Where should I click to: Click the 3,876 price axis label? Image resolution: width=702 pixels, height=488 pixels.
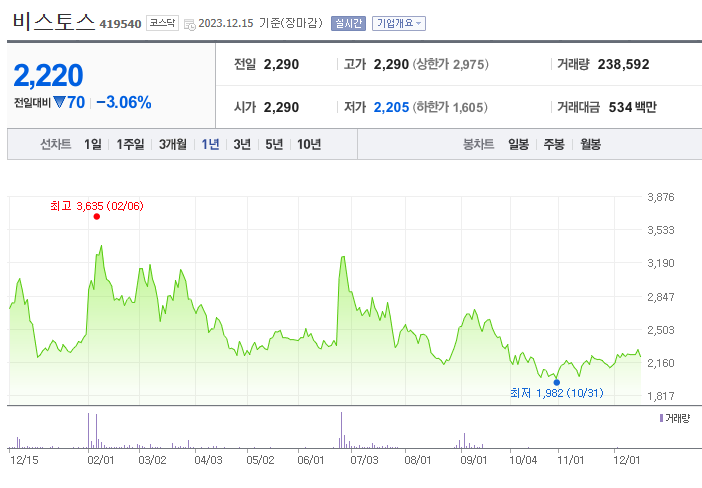(661, 197)
